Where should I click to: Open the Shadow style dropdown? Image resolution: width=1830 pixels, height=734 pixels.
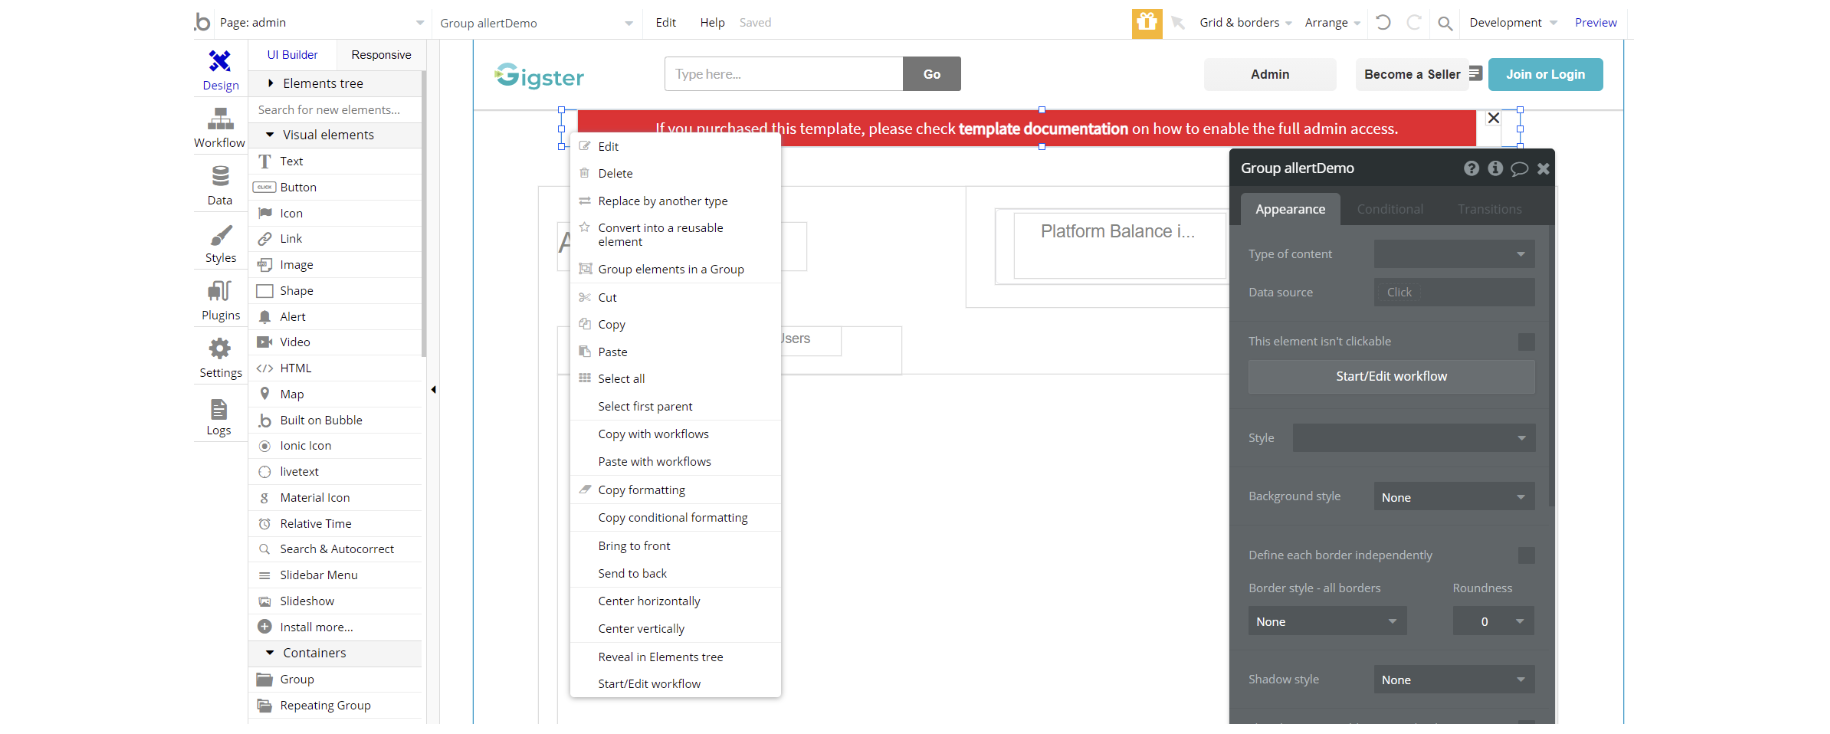(x=1454, y=680)
